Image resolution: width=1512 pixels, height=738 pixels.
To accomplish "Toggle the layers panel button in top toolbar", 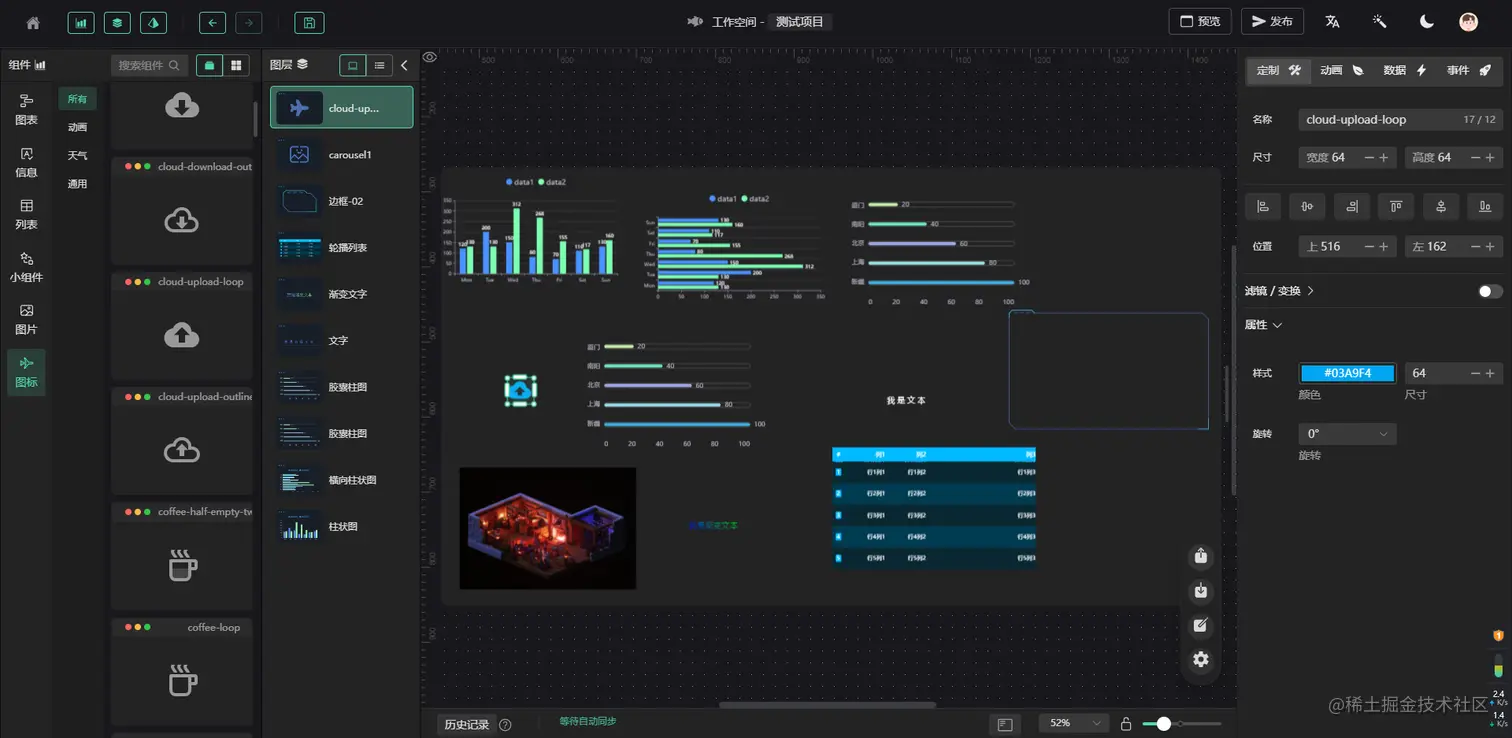I will [x=117, y=22].
